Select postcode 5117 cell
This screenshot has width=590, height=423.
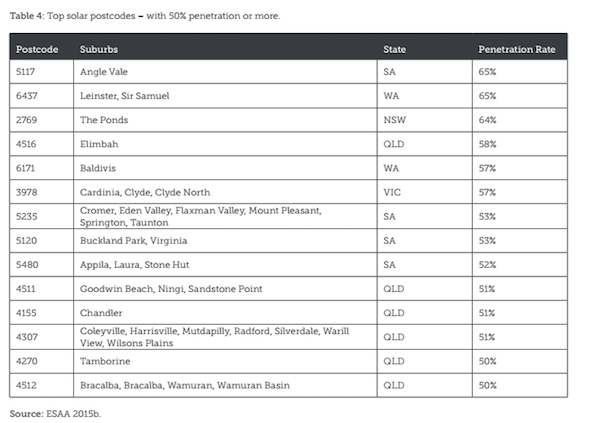coord(41,72)
